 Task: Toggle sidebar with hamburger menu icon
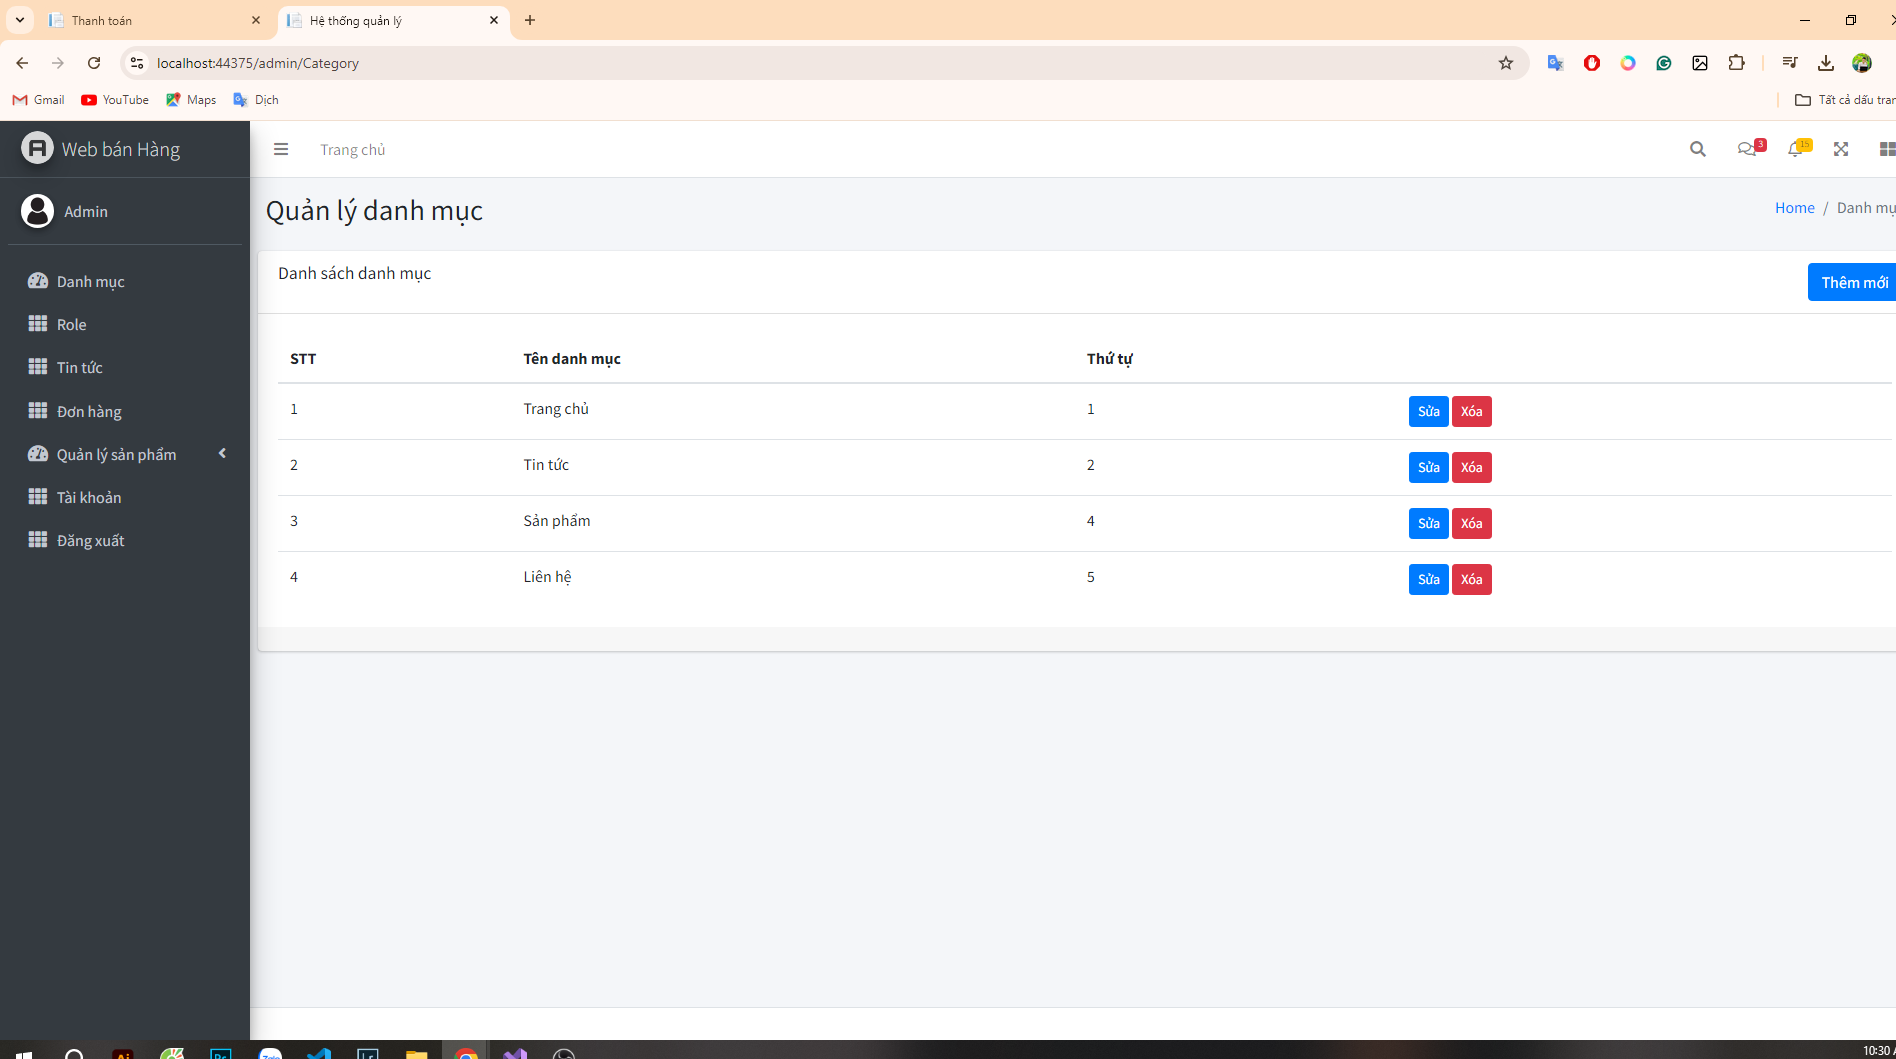[281, 149]
